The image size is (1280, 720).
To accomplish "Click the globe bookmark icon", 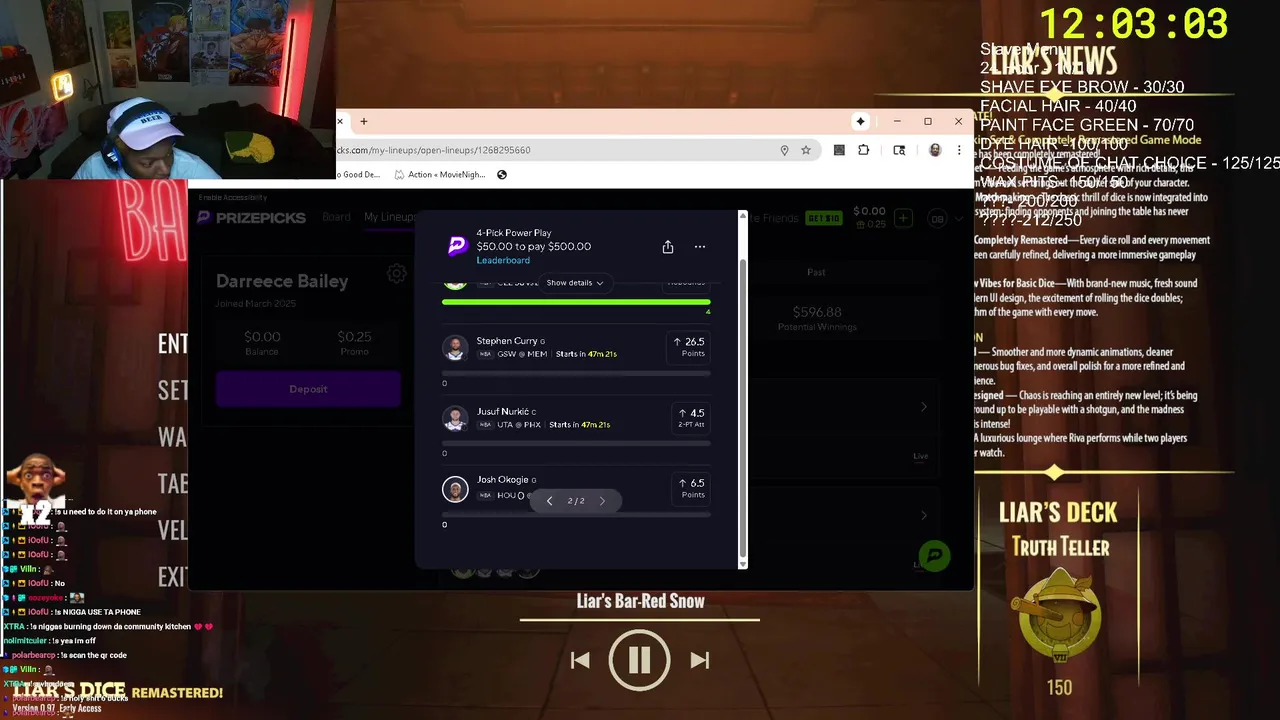I will point(502,174).
